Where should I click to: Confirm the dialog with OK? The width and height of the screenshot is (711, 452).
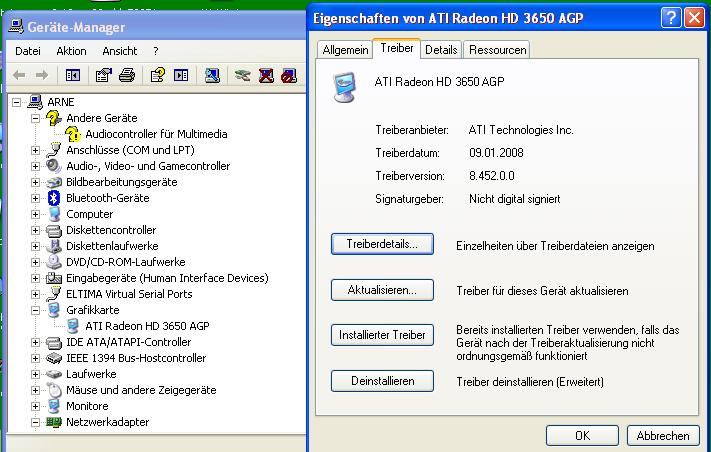[582, 435]
